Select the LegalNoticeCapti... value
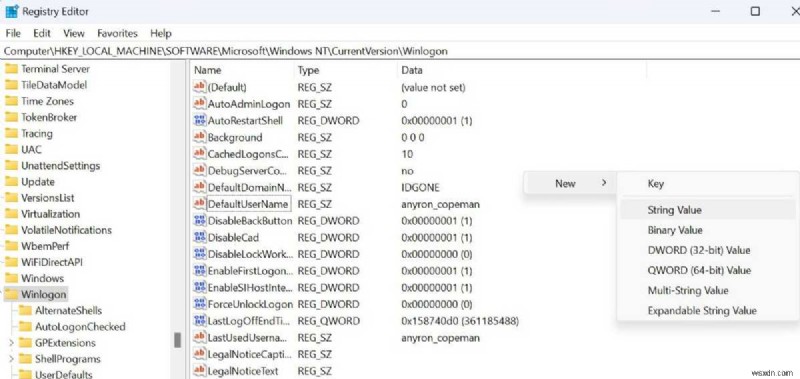Viewport: 800px width, 379px height. [250, 354]
